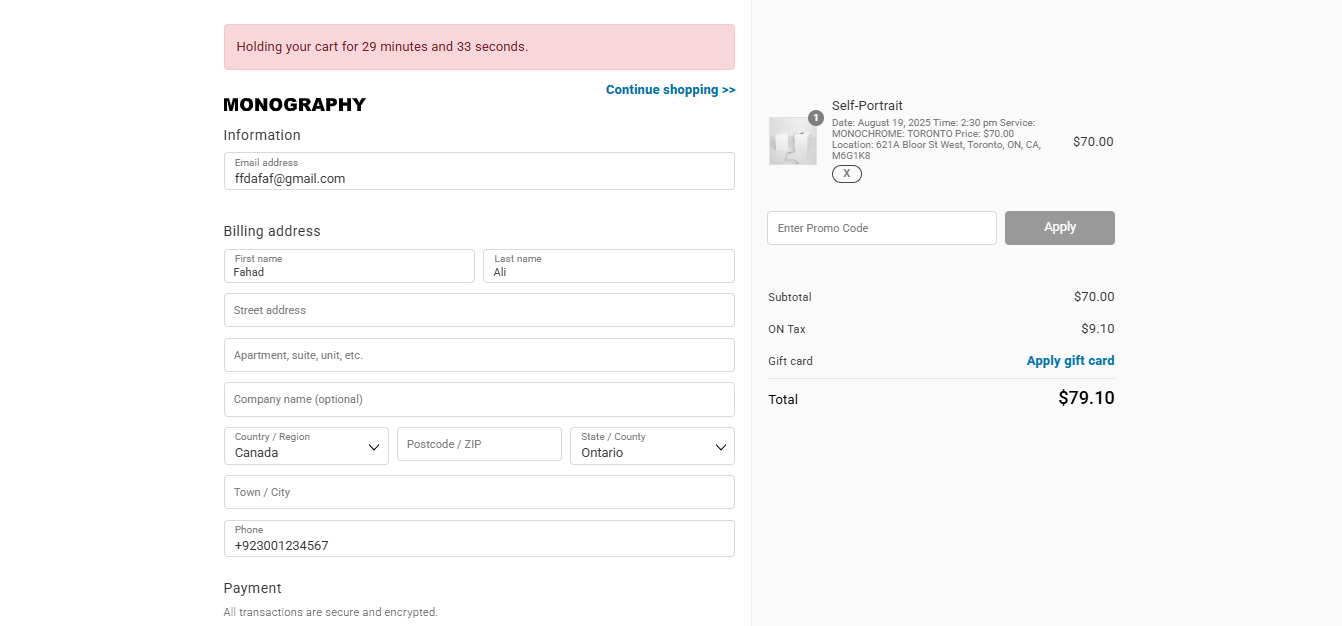Screen dimensions: 1342x626
Task: Click the Country dropdown chevron arrow
Action: tap(374, 447)
